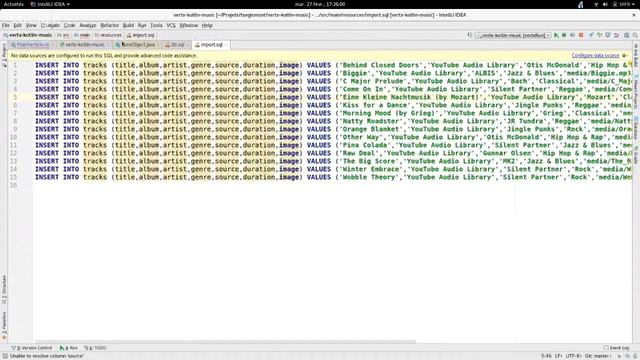Viewport: 640px width, 360px height.
Task: Click the editor horizontal scrollbar
Action: (225, 342)
